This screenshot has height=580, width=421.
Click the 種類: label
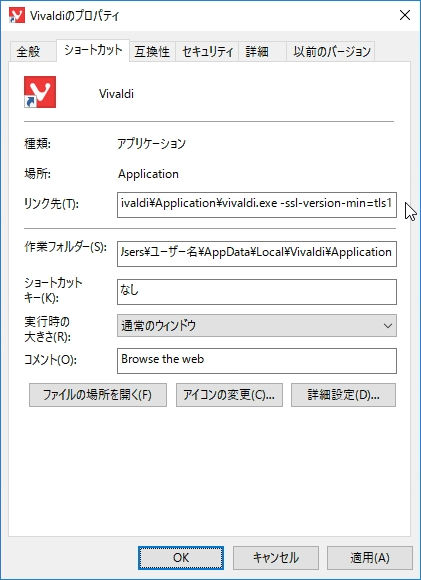[x=37, y=144]
